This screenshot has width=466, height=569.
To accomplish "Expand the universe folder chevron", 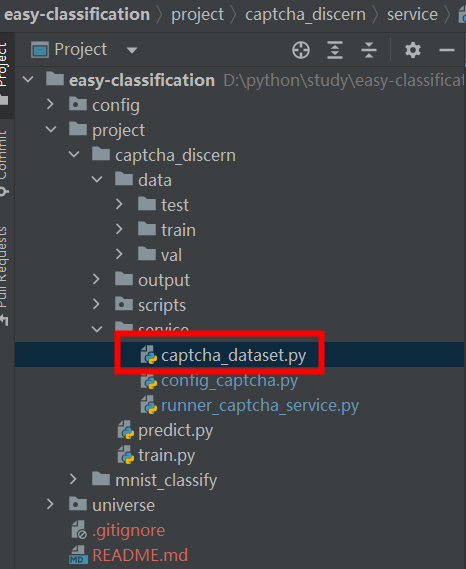I will (x=50, y=504).
